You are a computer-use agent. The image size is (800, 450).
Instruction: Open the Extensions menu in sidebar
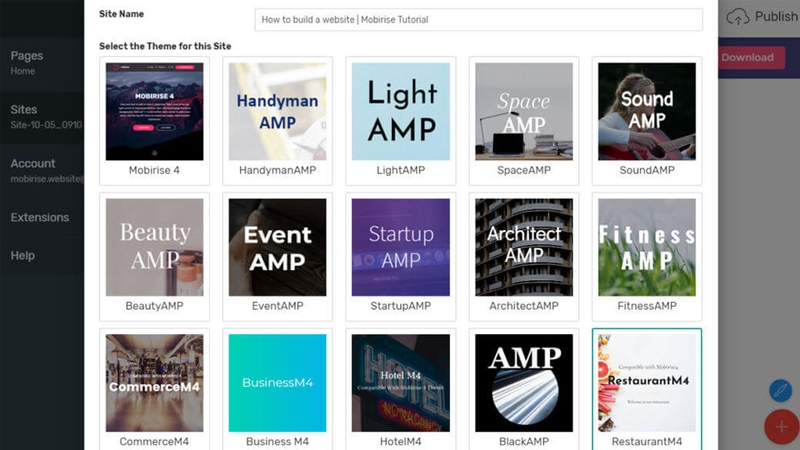pos(40,217)
